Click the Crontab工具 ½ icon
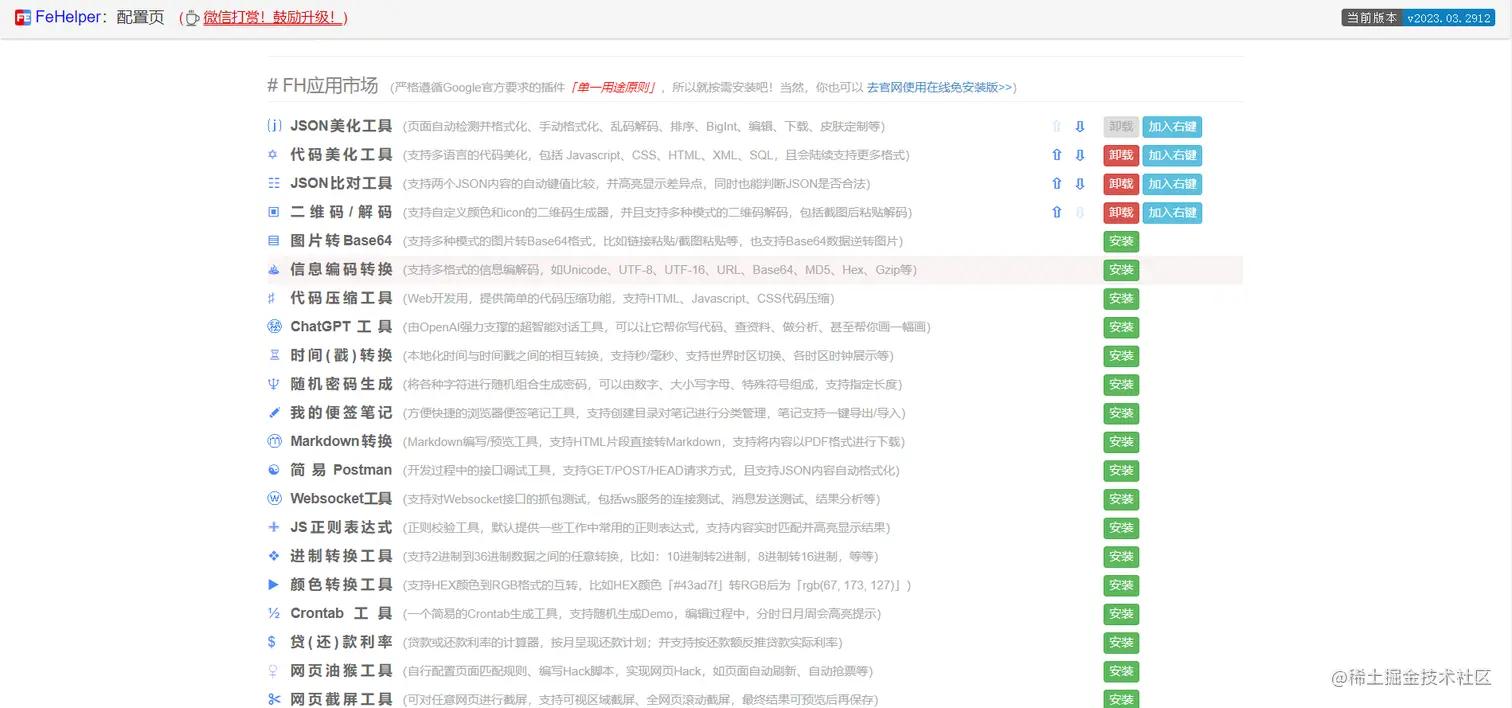The width and height of the screenshot is (1512, 708). (274, 613)
